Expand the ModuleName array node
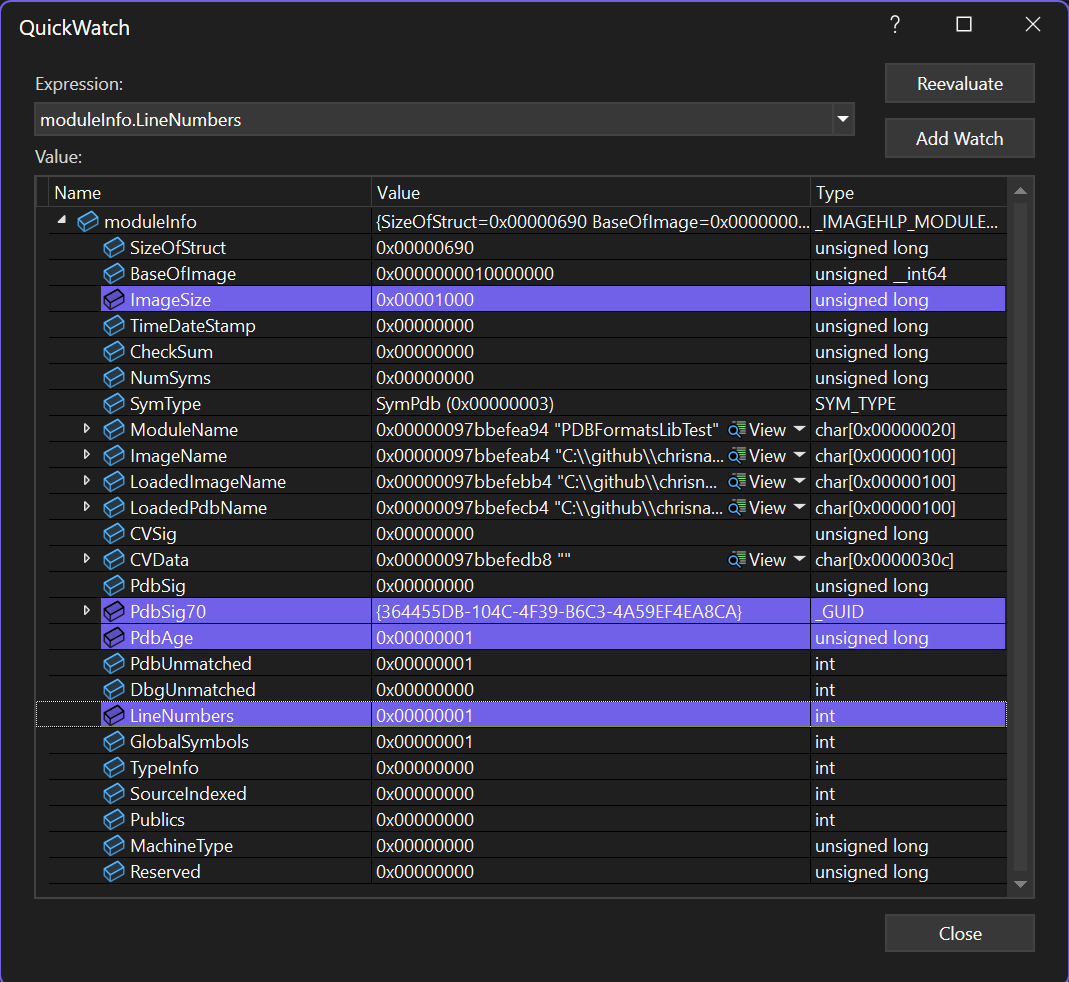This screenshot has height=982, width=1069. coord(87,428)
